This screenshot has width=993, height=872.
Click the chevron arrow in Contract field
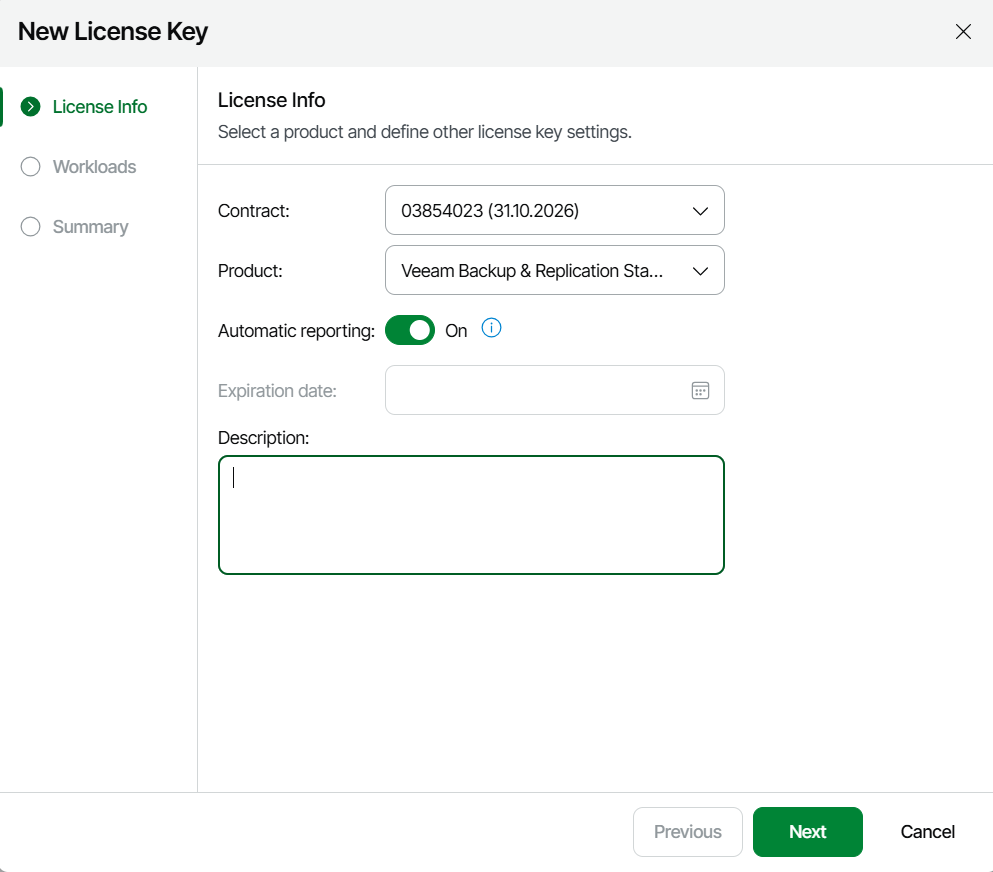tap(700, 211)
